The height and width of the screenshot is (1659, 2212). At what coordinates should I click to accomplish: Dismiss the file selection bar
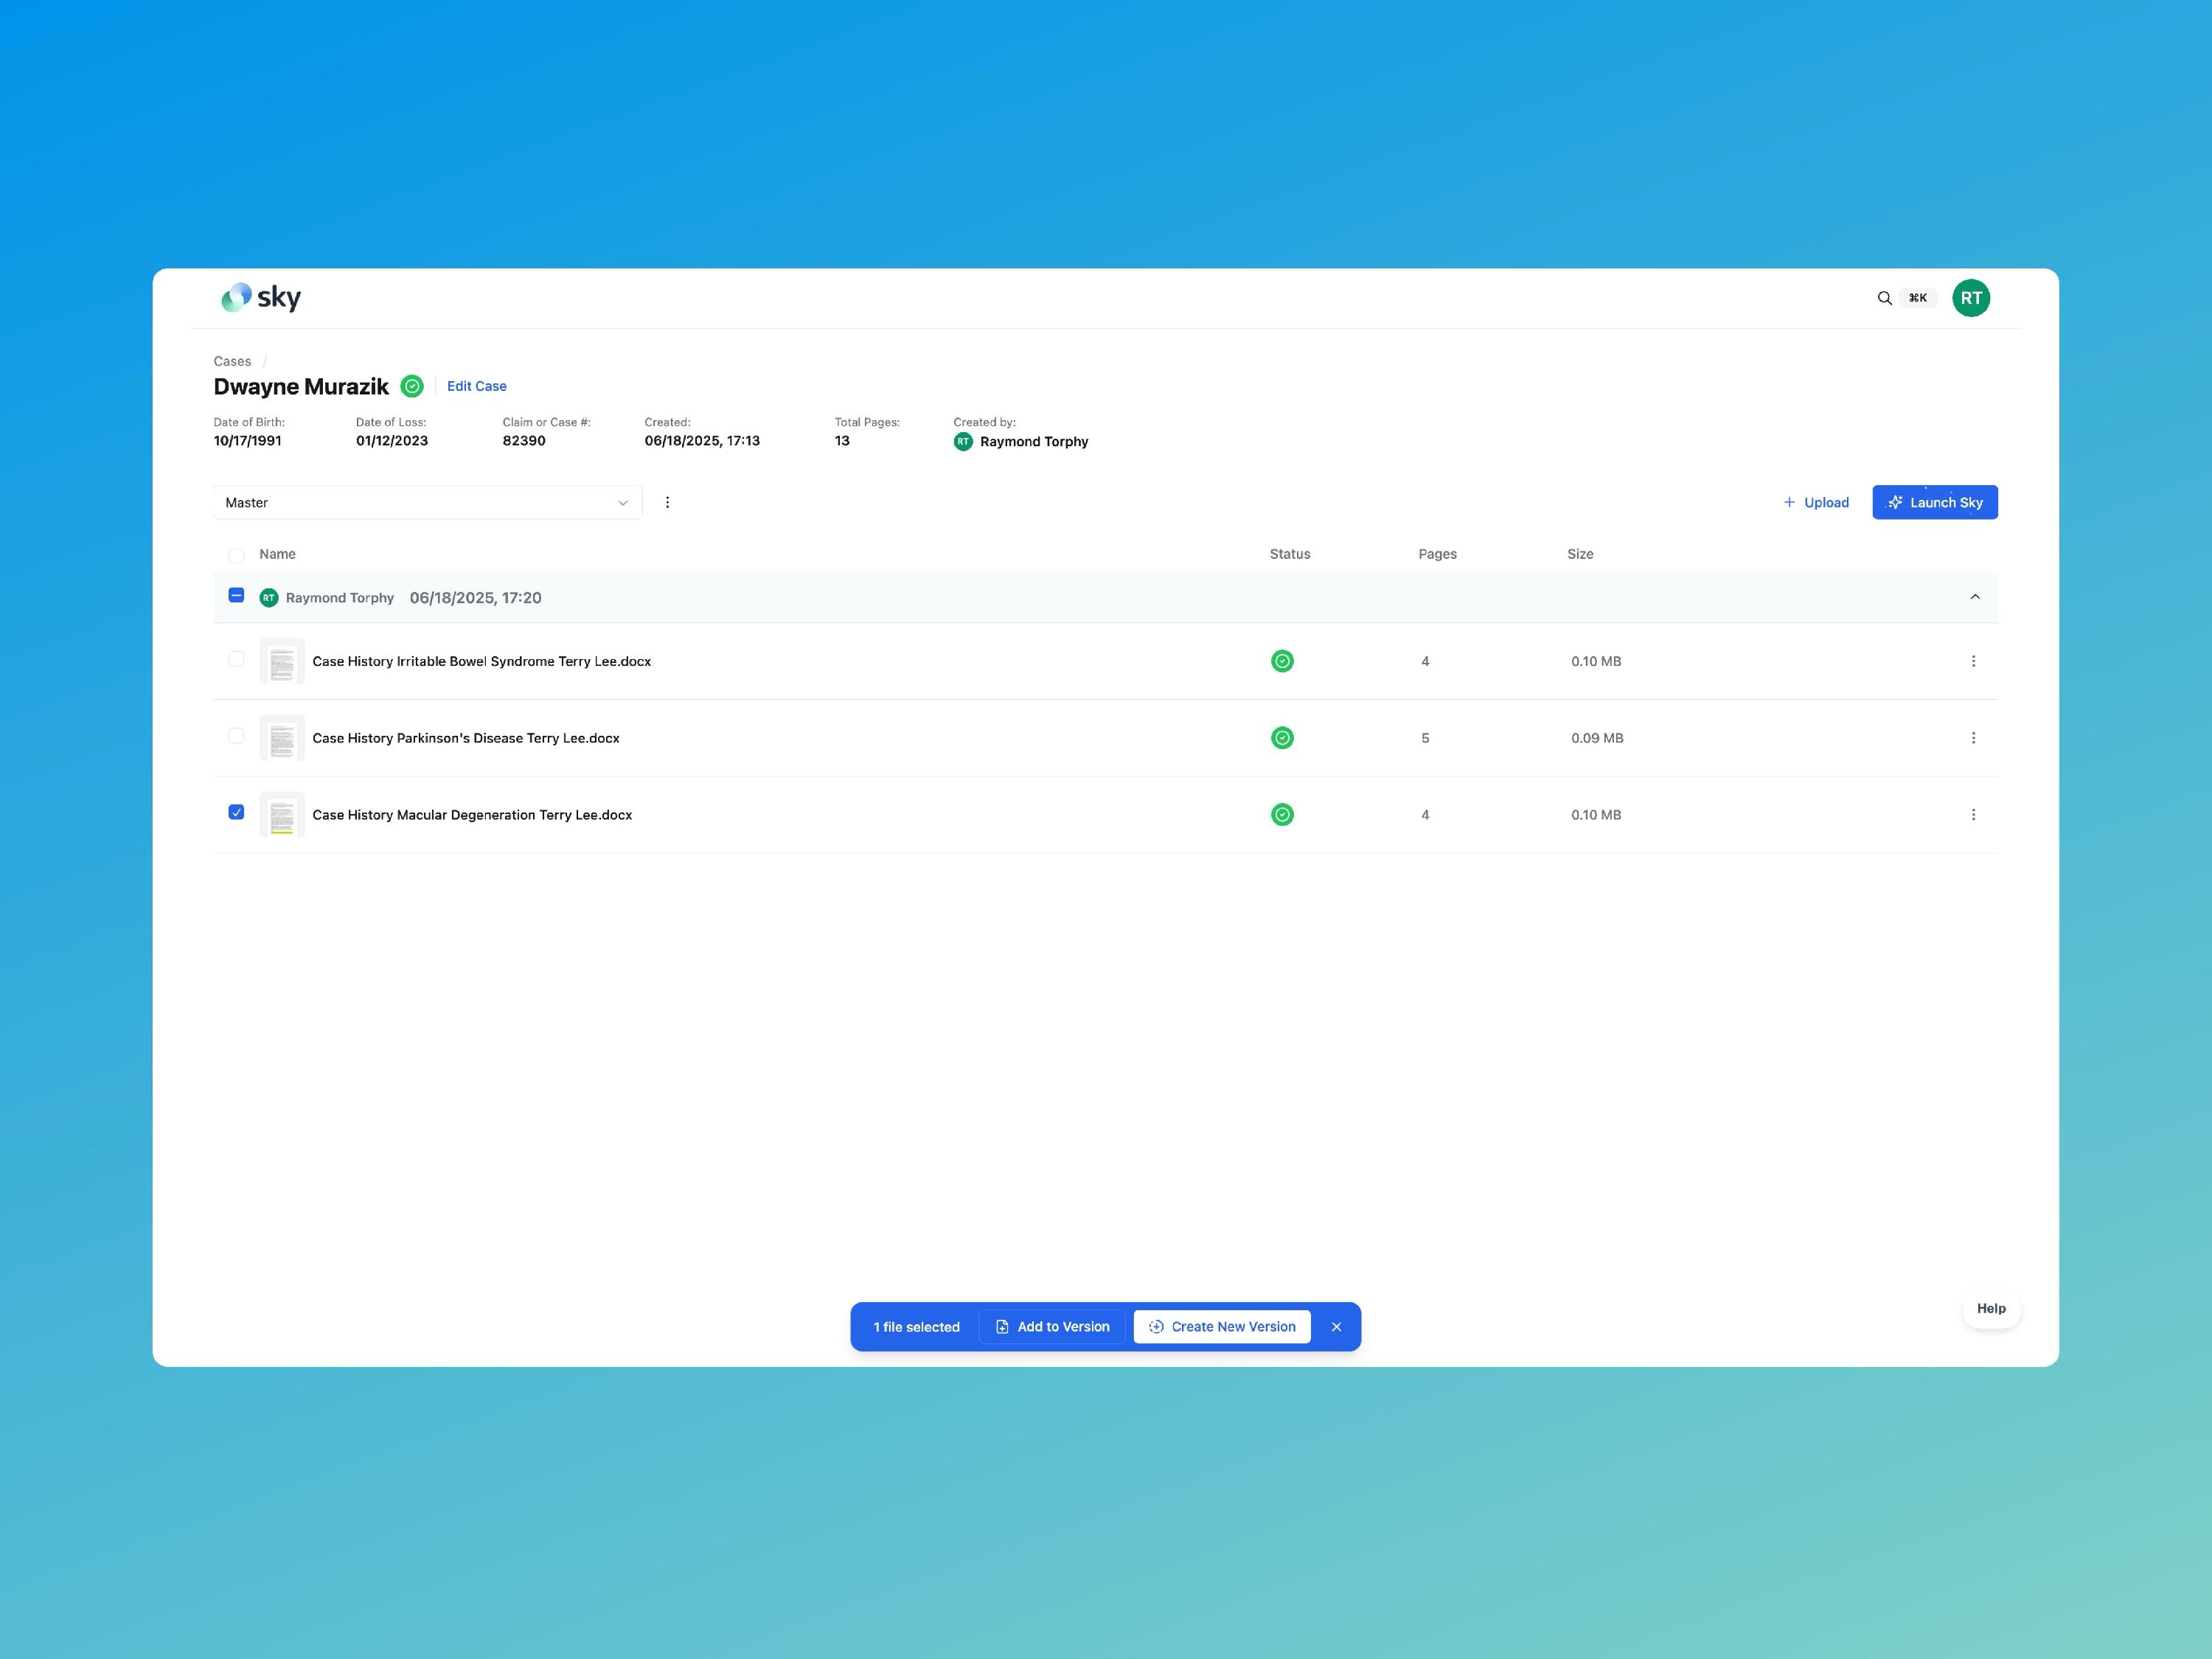pyautogui.click(x=1336, y=1327)
